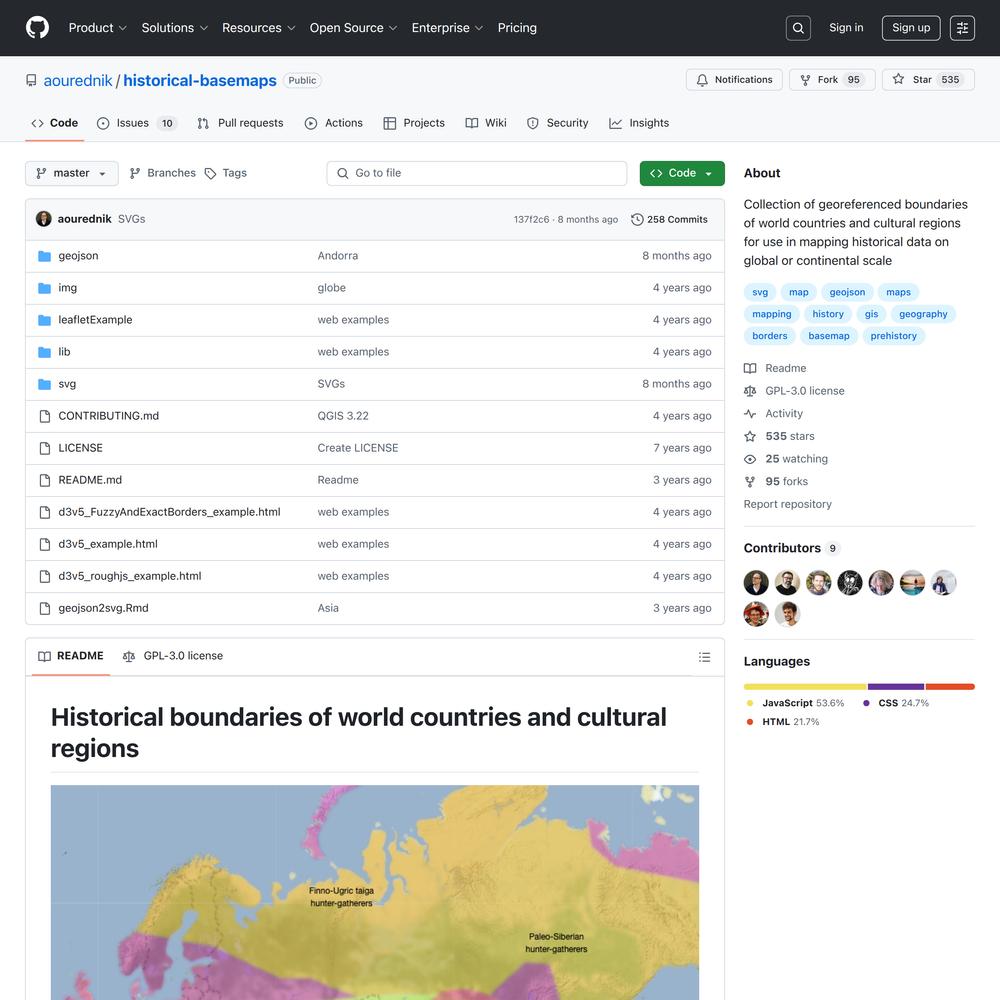Open the leafletExample folder
1000x1000 pixels.
(96, 320)
